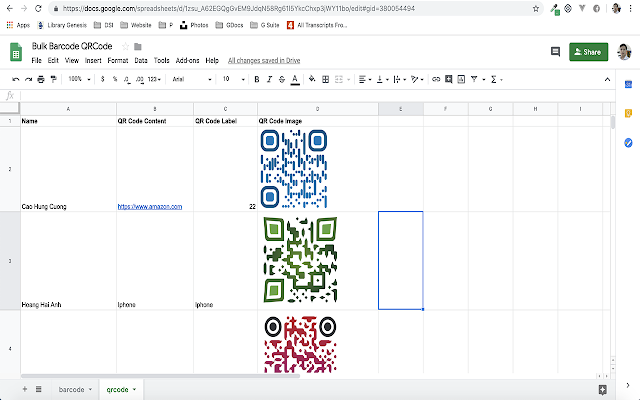The height and width of the screenshot is (400, 640).
Task: Open the functions sigma menu
Action: tap(496, 79)
